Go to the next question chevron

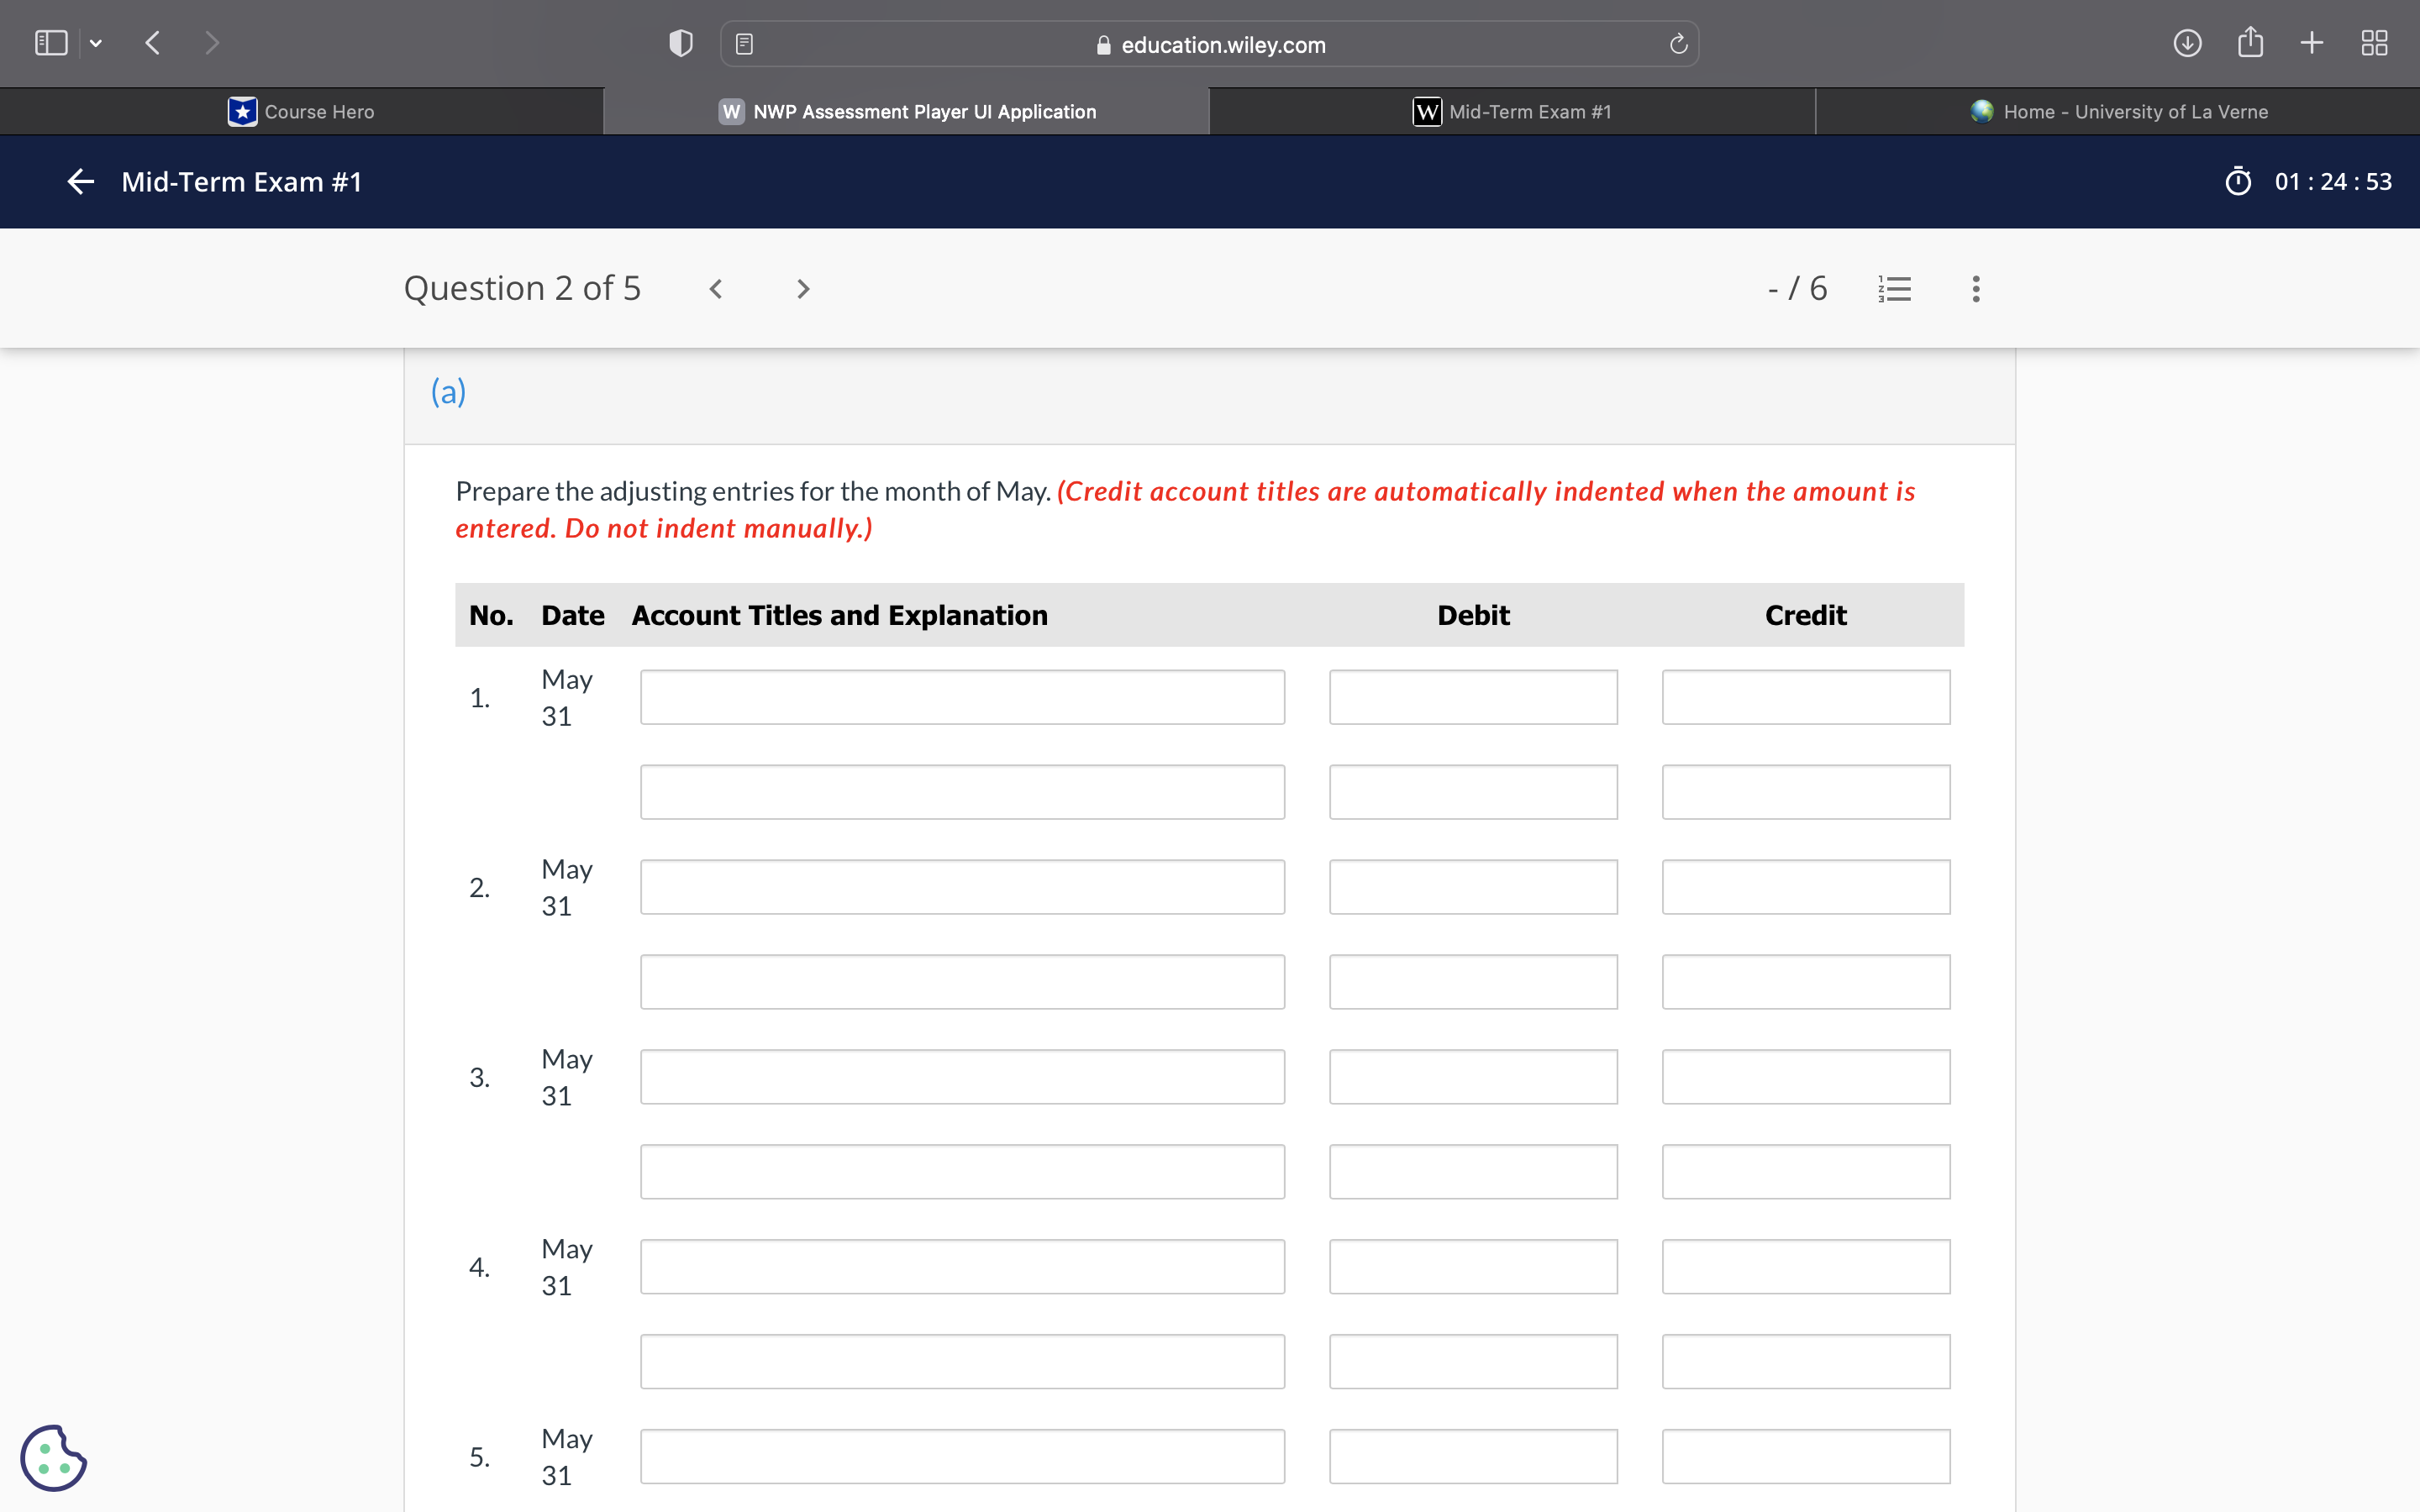tap(802, 289)
